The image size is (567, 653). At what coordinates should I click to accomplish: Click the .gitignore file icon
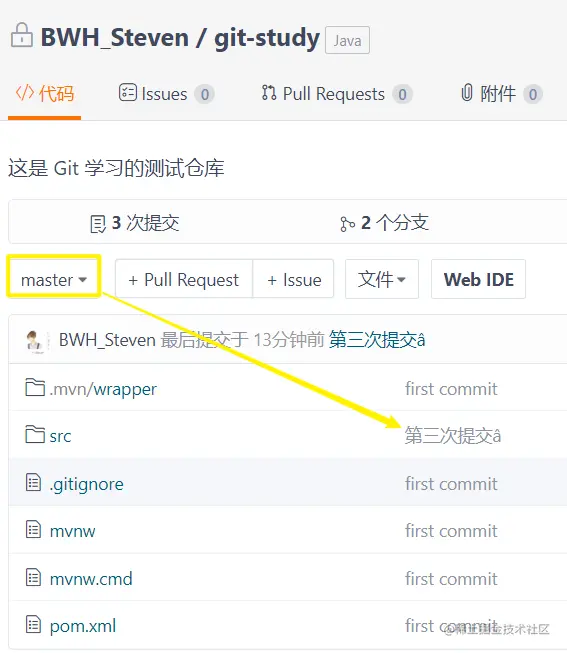[33, 483]
